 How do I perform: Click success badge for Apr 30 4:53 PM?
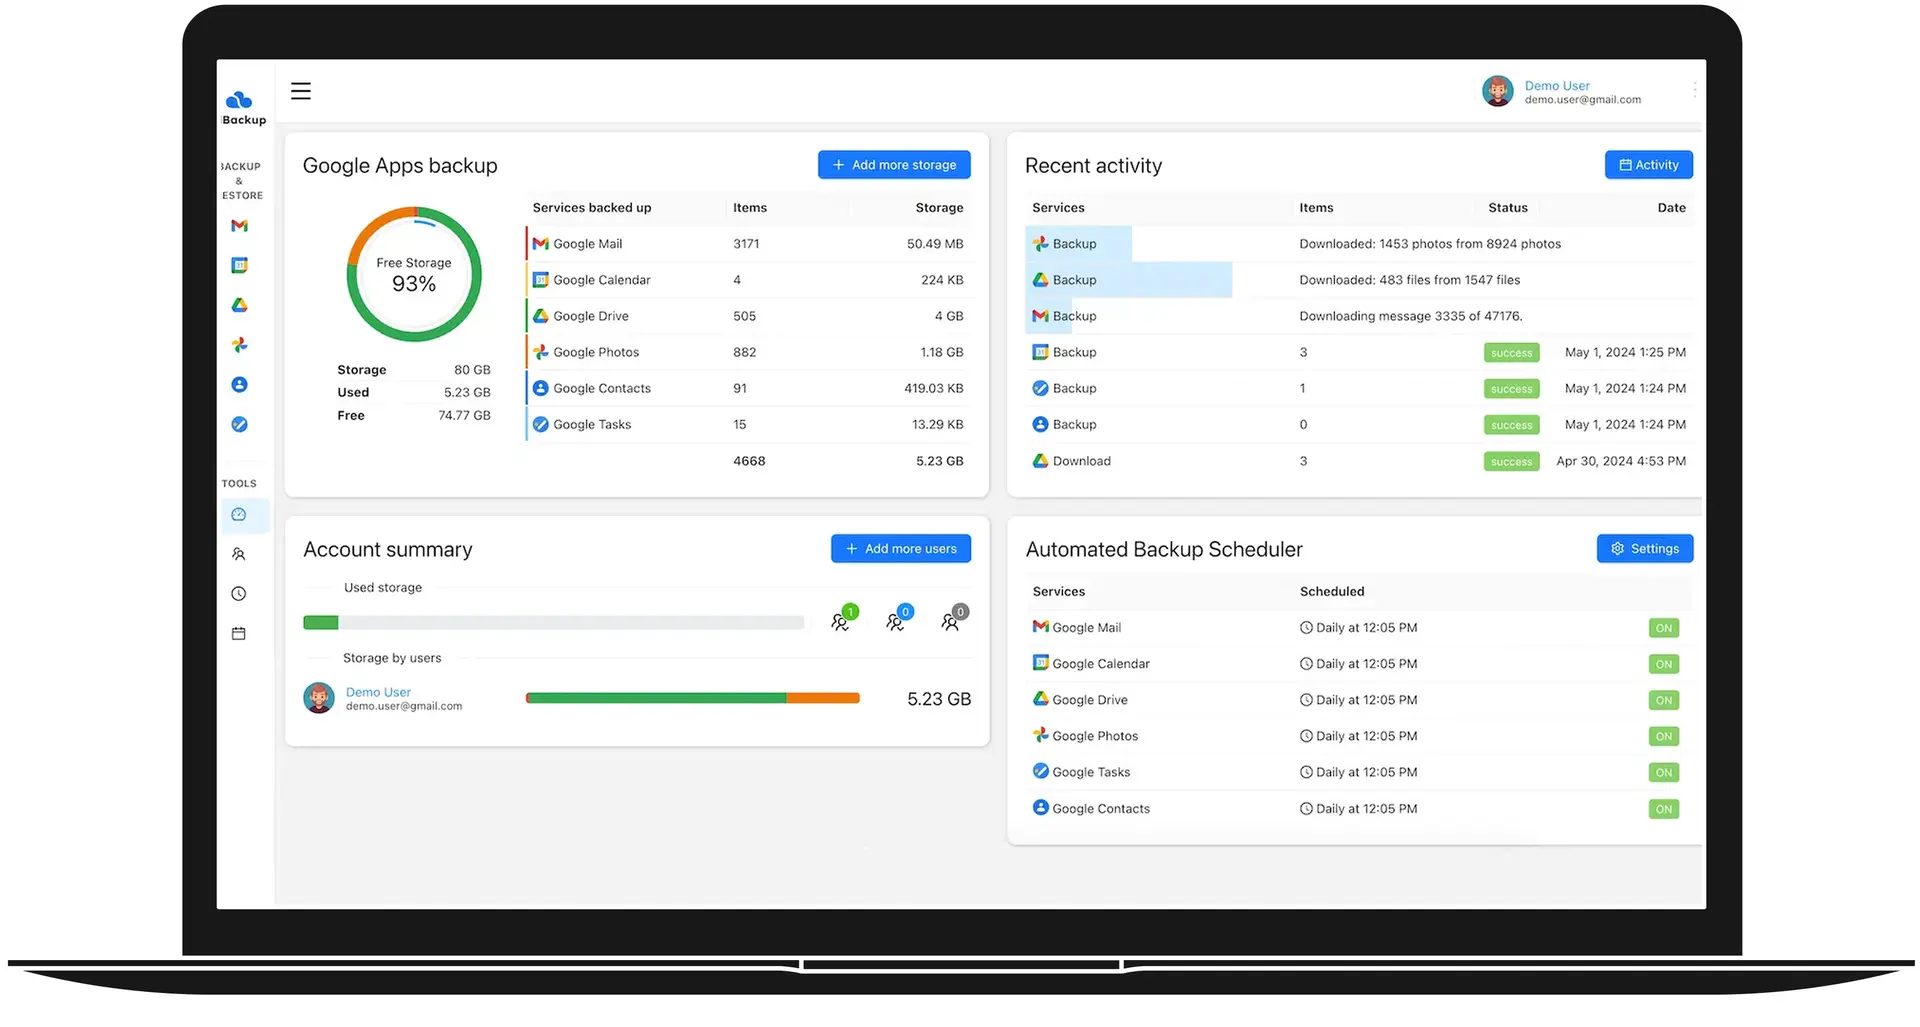pos(1511,462)
